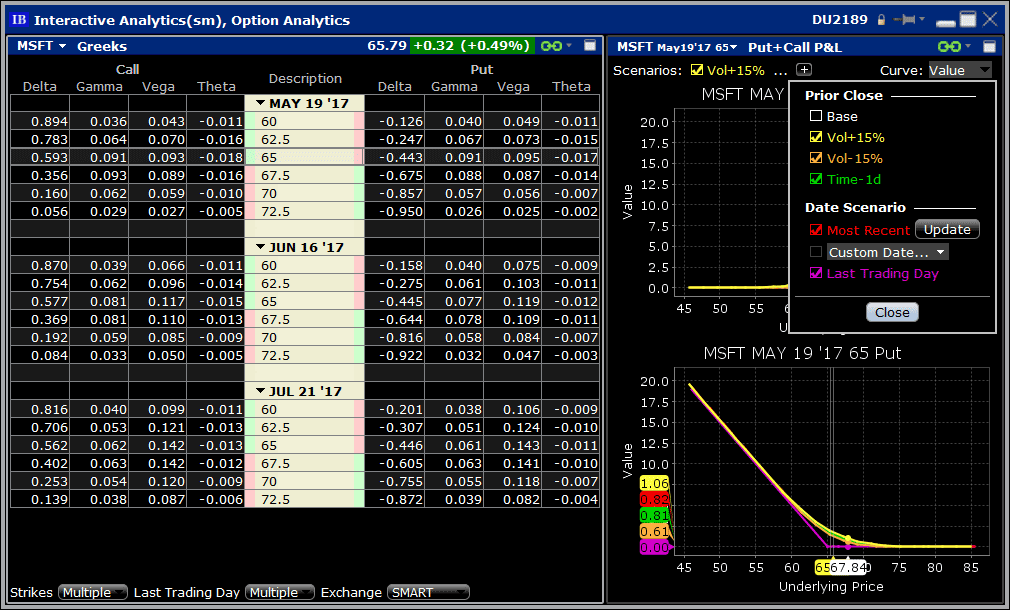
Task: Select the 70 strike under JUN 16 '17
Action: (x=305, y=338)
